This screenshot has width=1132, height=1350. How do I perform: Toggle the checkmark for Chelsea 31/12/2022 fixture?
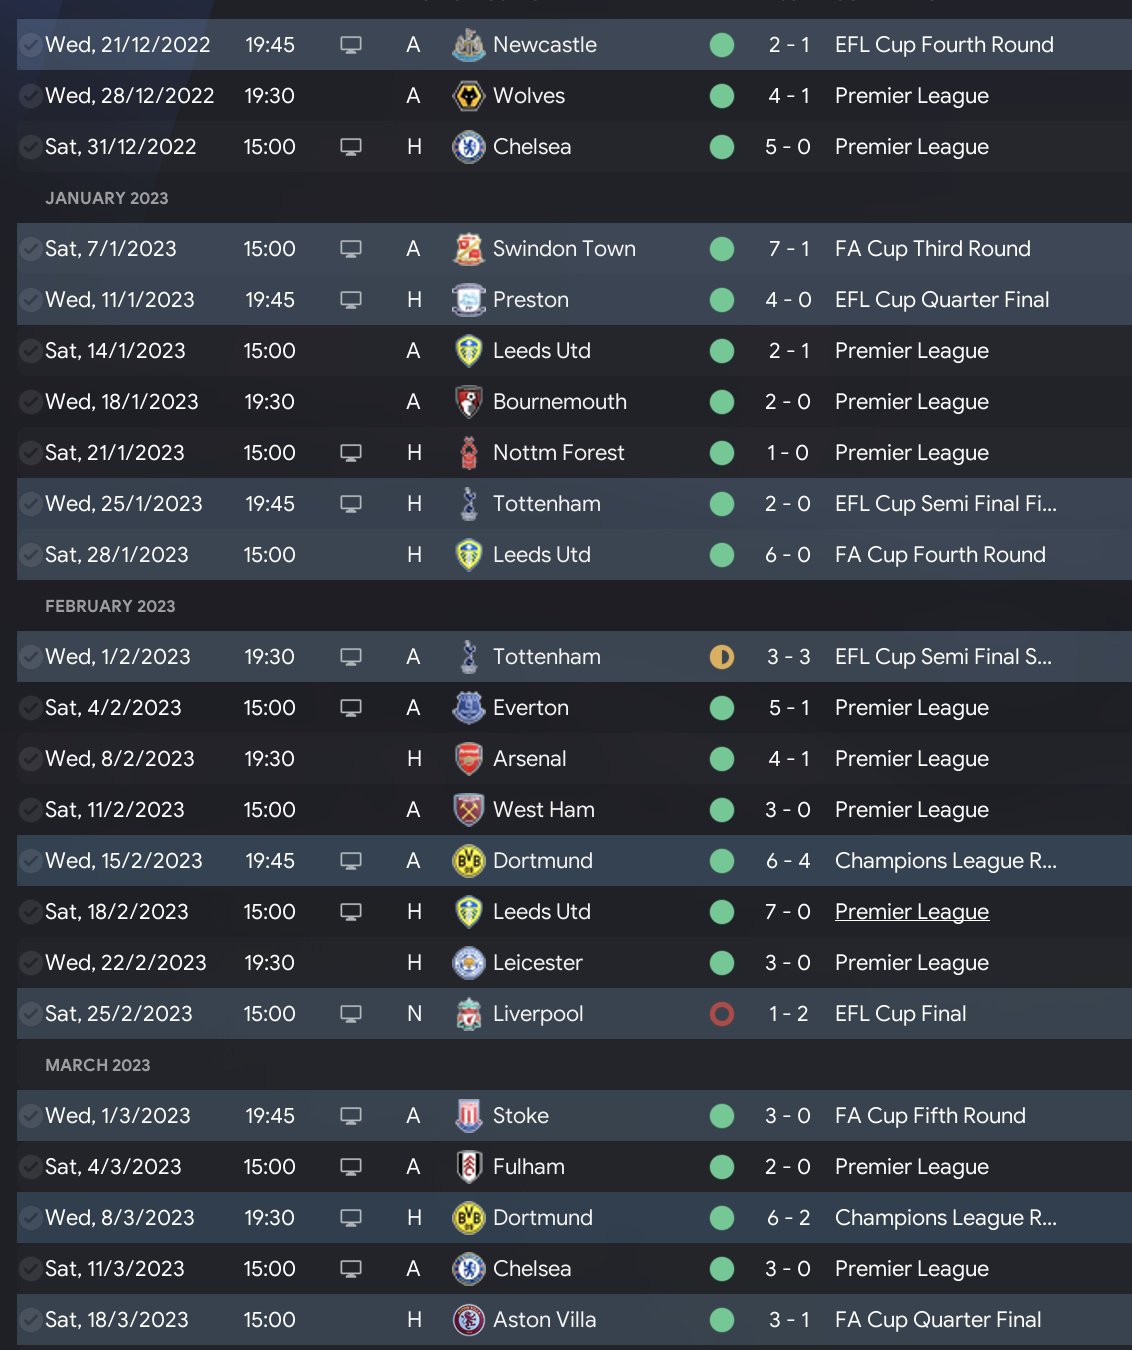coord(31,147)
